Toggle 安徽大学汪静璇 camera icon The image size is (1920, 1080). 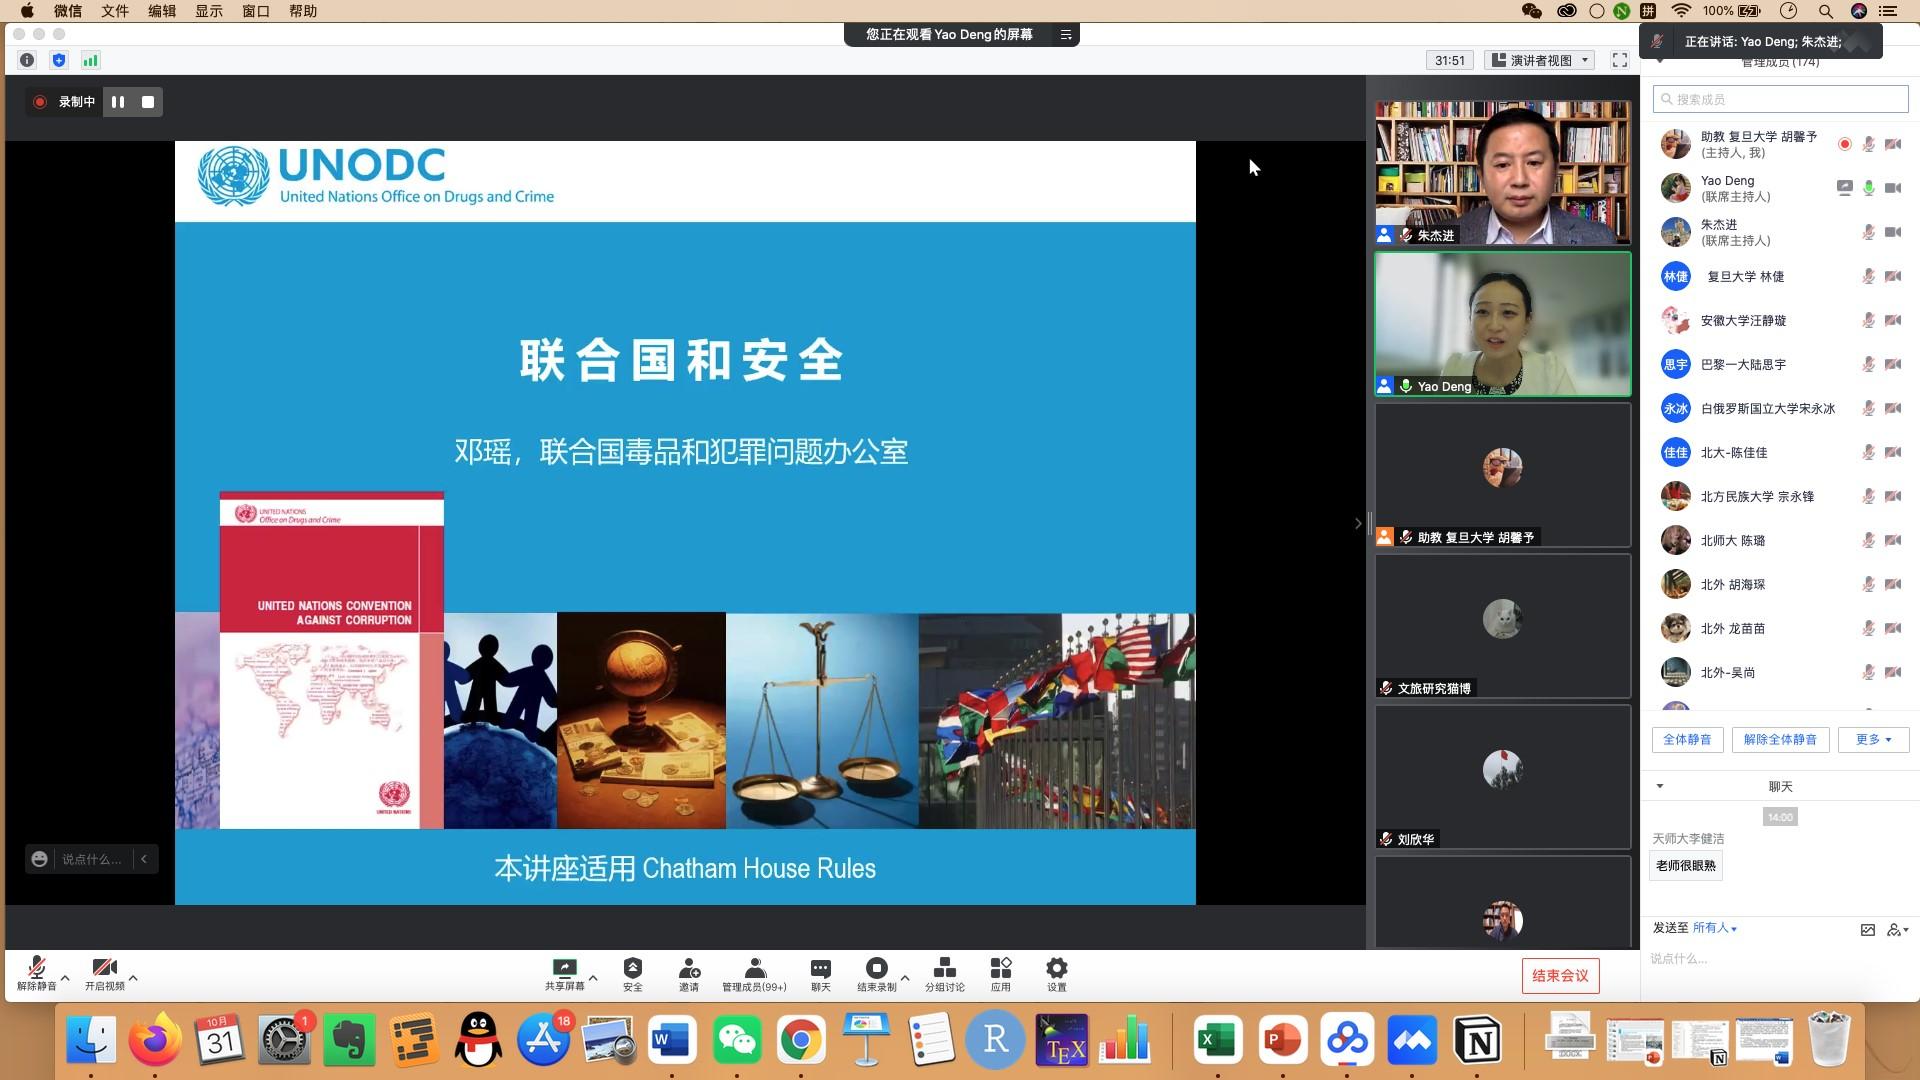(1893, 320)
